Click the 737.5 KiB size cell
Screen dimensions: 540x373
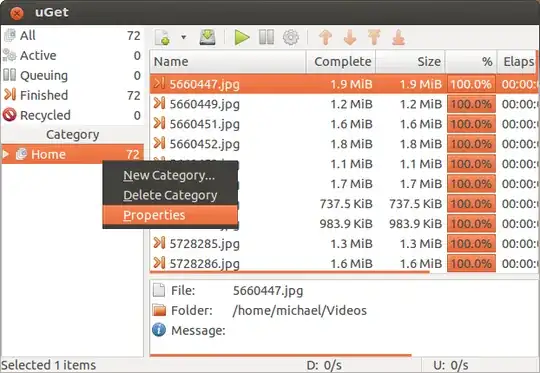click(415, 204)
